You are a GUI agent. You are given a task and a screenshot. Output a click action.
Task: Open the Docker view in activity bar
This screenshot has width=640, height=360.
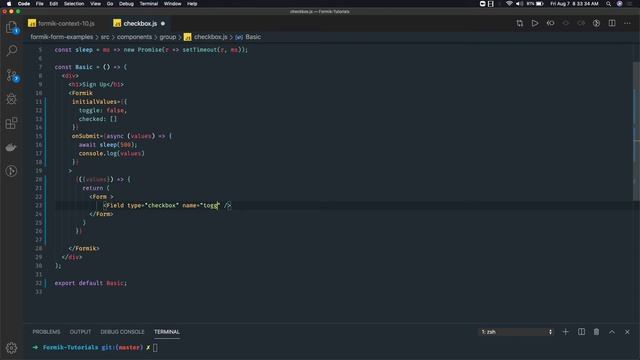(11, 147)
